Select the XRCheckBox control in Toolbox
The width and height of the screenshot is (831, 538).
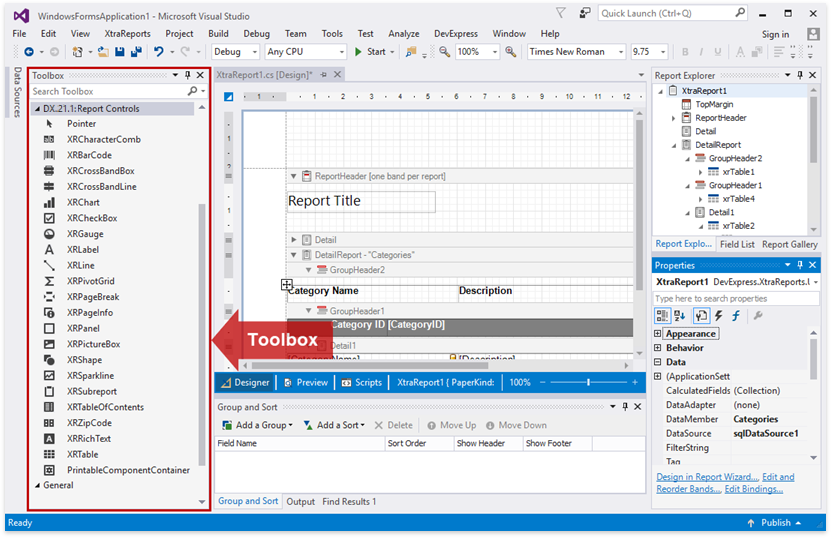[92, 218]
